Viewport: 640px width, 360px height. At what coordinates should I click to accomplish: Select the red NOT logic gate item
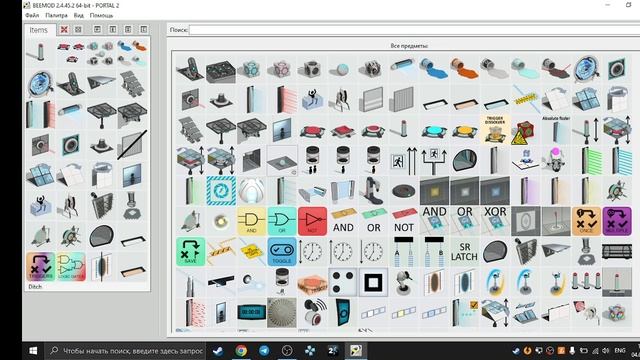312,221
